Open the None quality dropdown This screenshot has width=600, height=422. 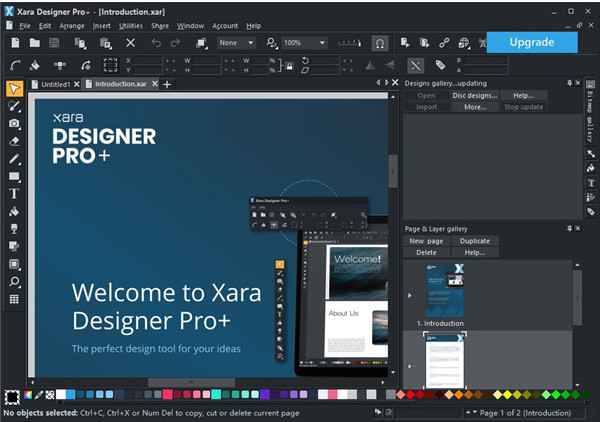point(236,43)
